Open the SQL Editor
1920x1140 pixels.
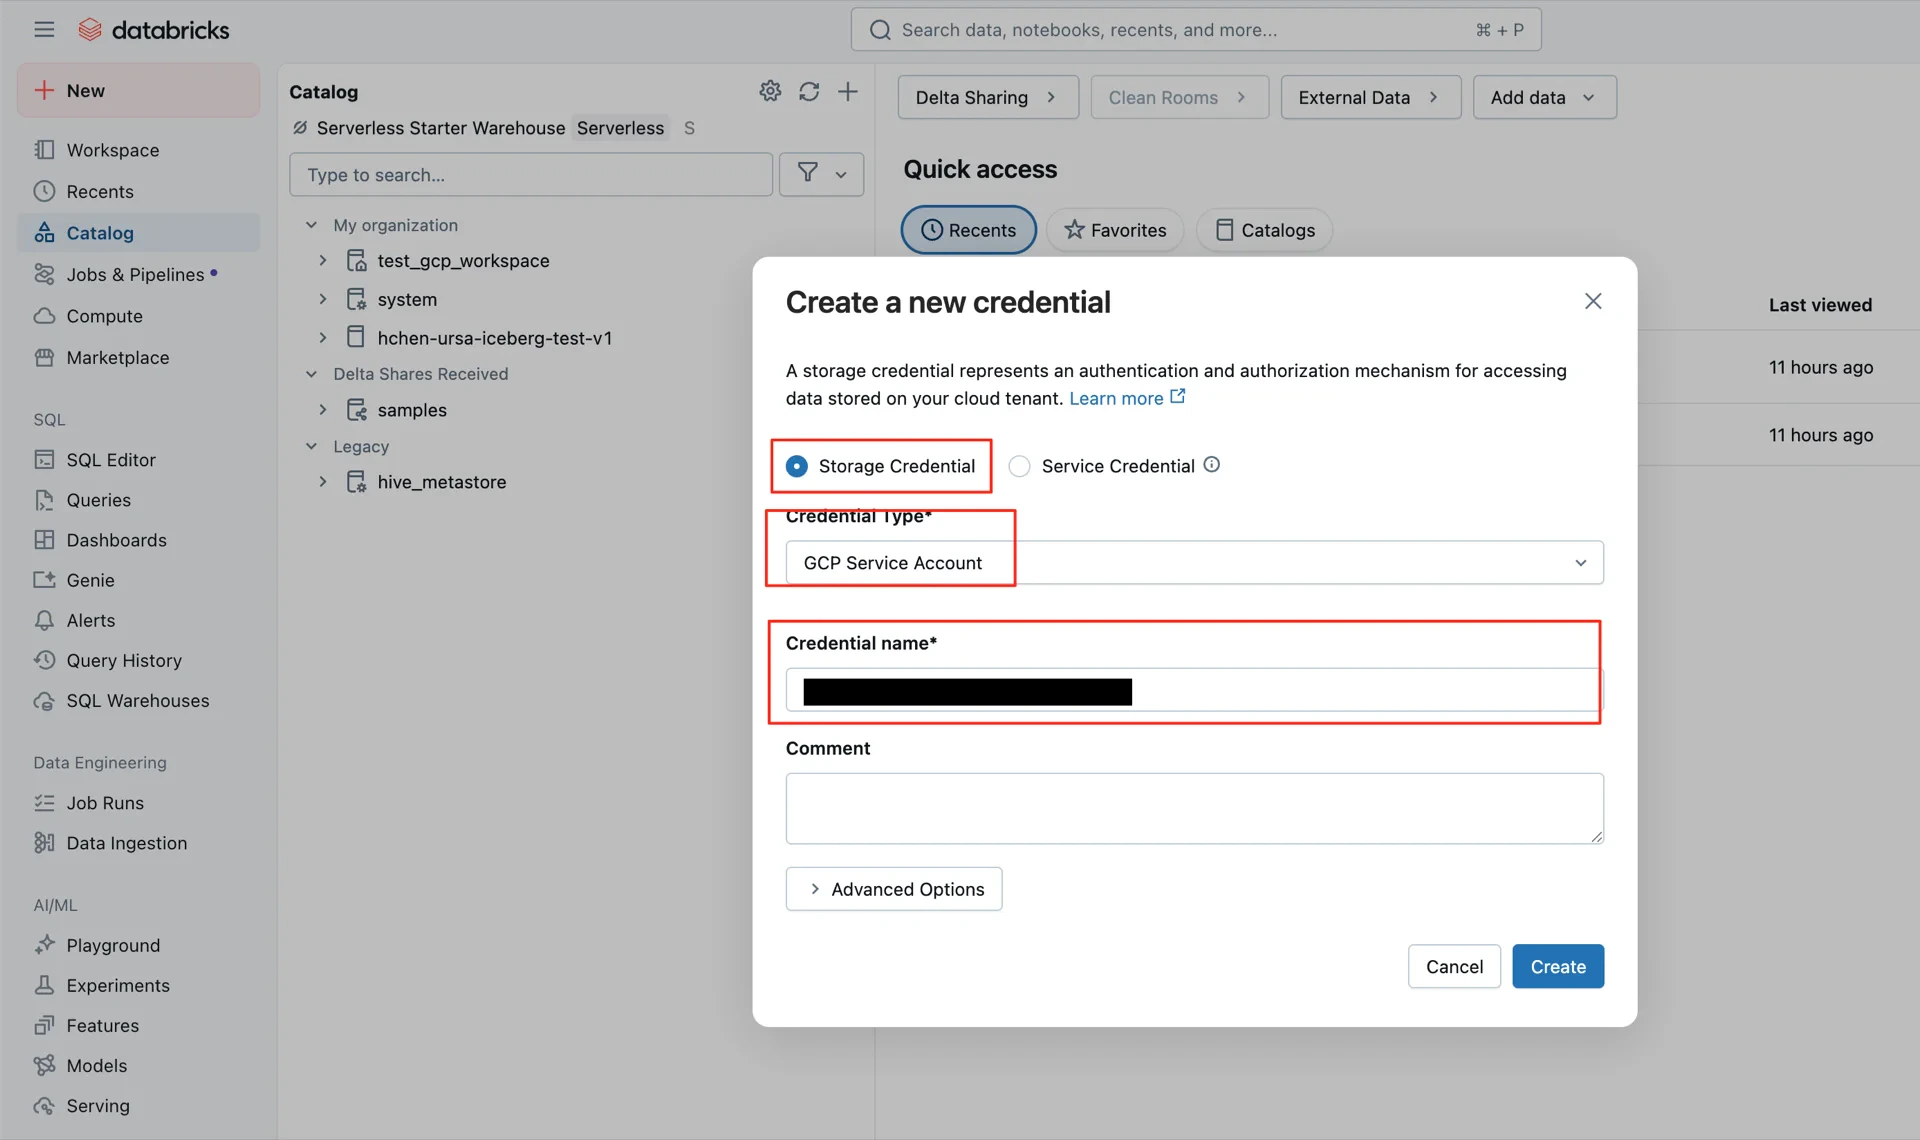point(138,460)
